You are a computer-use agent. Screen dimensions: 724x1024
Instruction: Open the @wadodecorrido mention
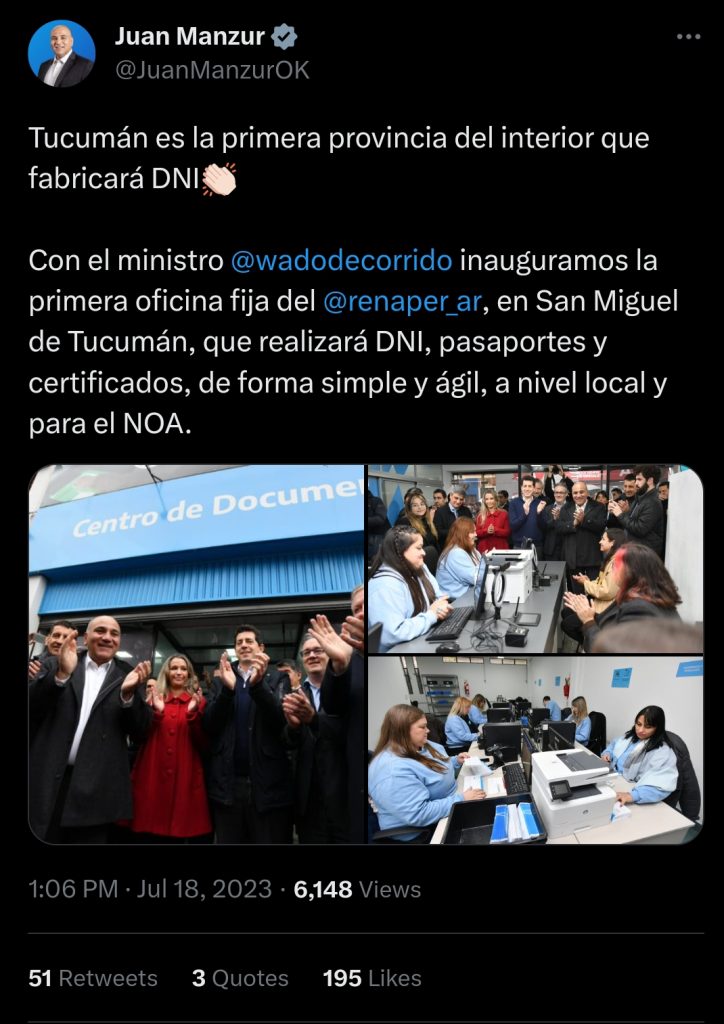pyautogui.click(x=341, y=260)
